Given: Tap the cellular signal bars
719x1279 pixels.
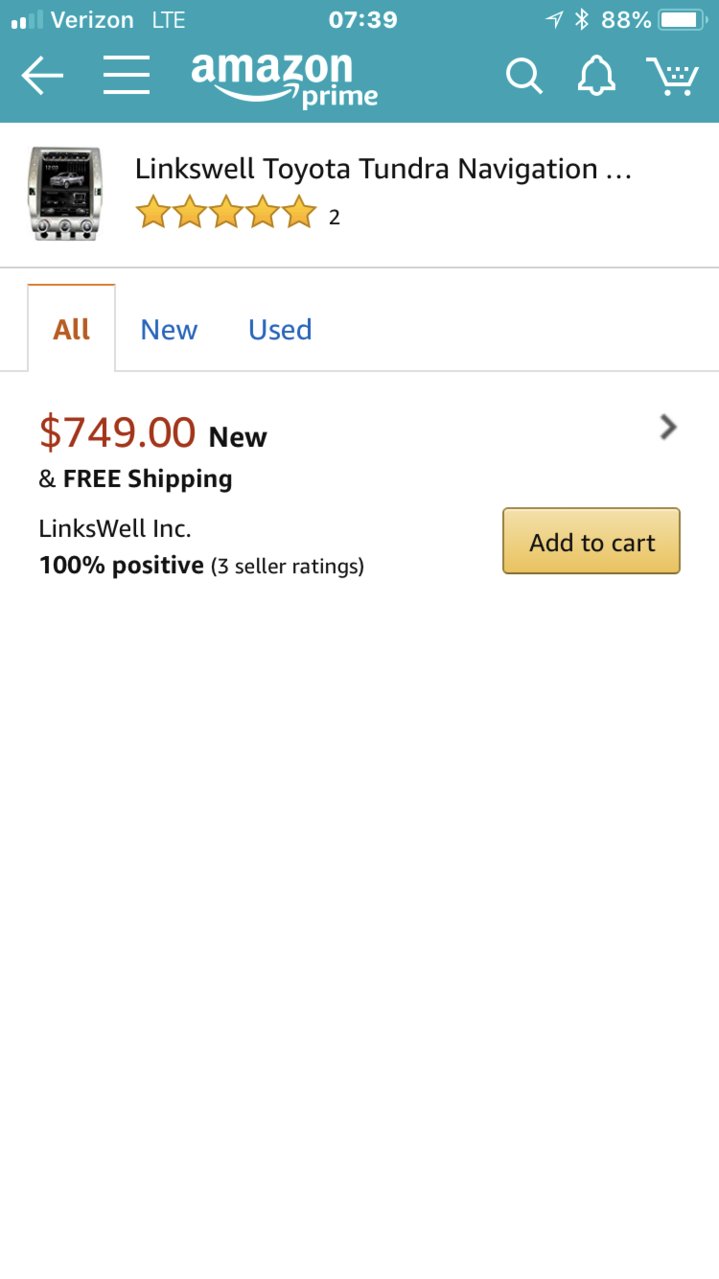Looking at the screenshot, I should click(x=27, y=19).
